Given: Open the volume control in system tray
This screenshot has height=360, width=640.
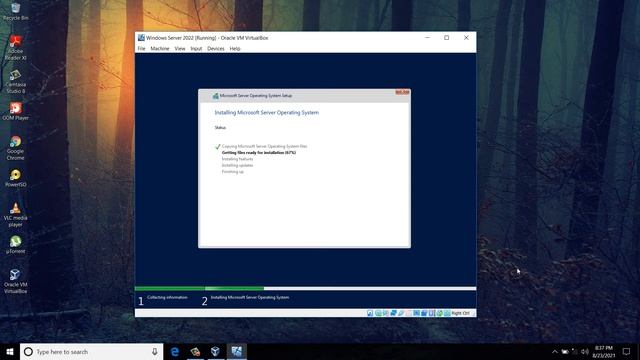Looking at the screenshot, I should (x=584, y=351).
